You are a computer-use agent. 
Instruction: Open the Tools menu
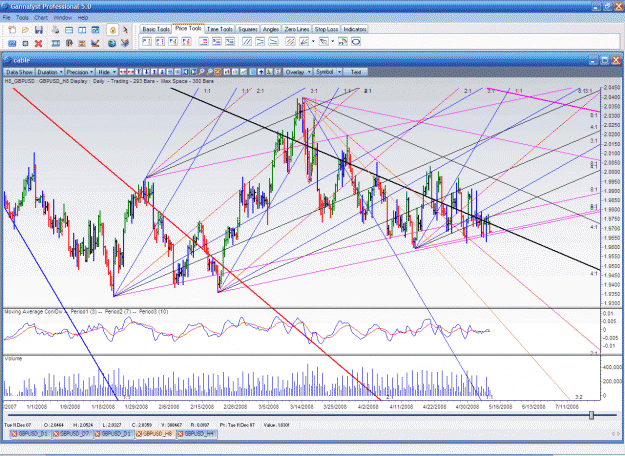[x=22, y=18]
